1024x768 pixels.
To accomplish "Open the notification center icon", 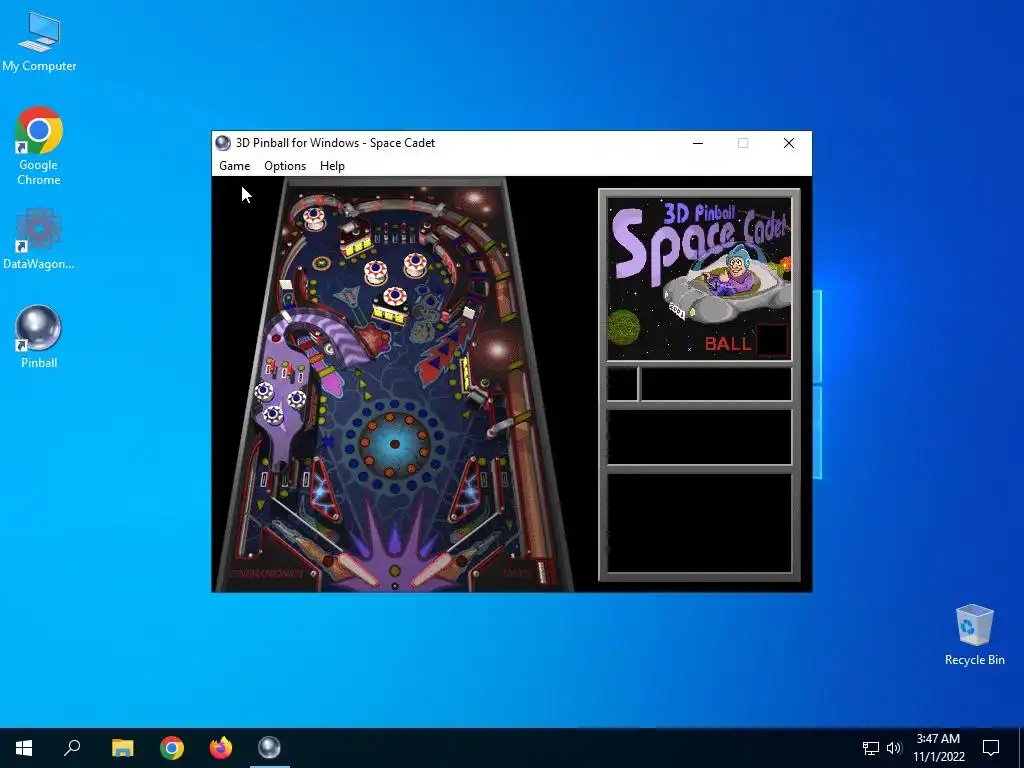I will point(991,748).
